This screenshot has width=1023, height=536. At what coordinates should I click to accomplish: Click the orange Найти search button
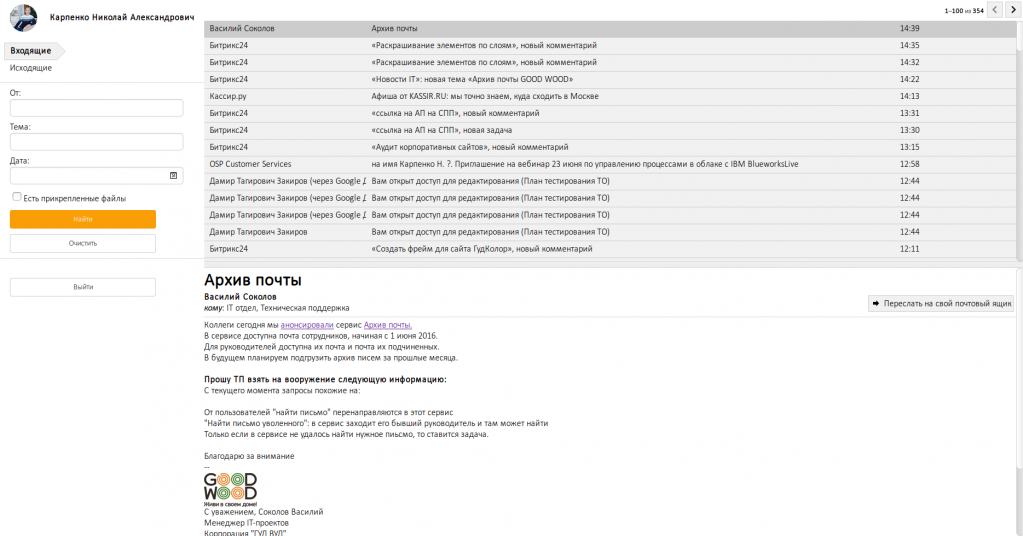83,219
